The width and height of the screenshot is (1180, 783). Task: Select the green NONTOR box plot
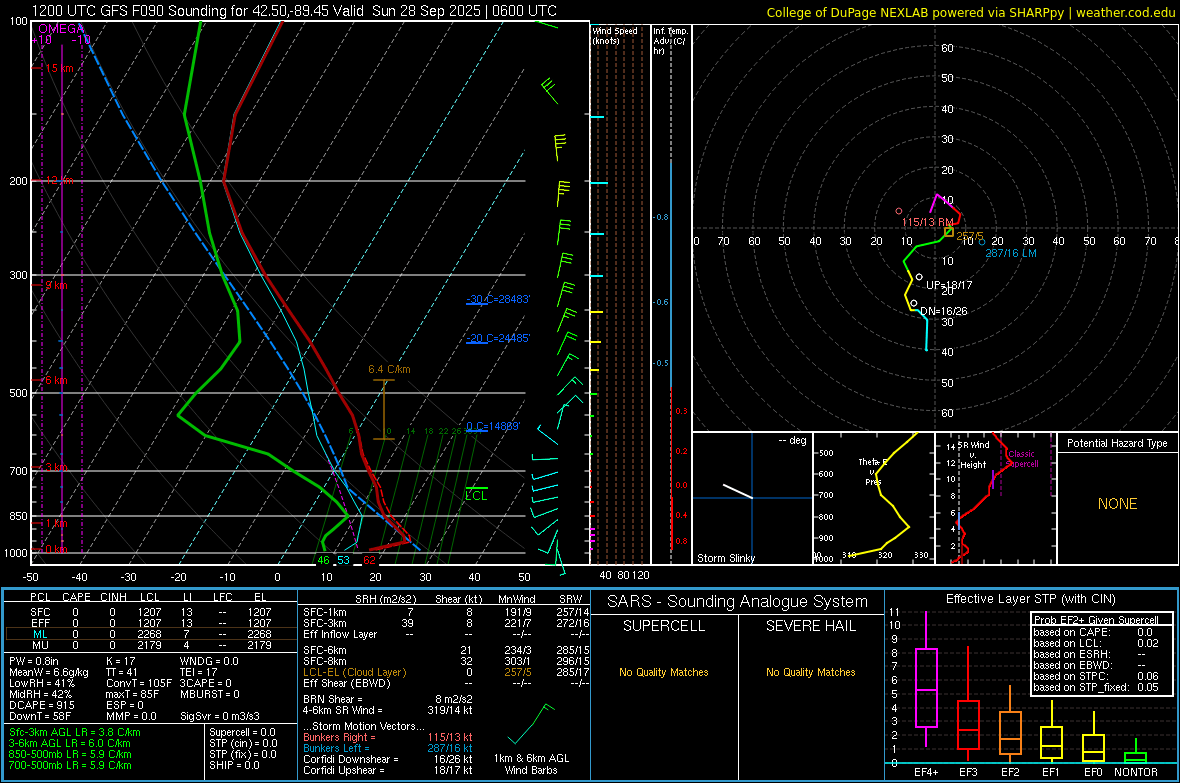[1136, 751]
